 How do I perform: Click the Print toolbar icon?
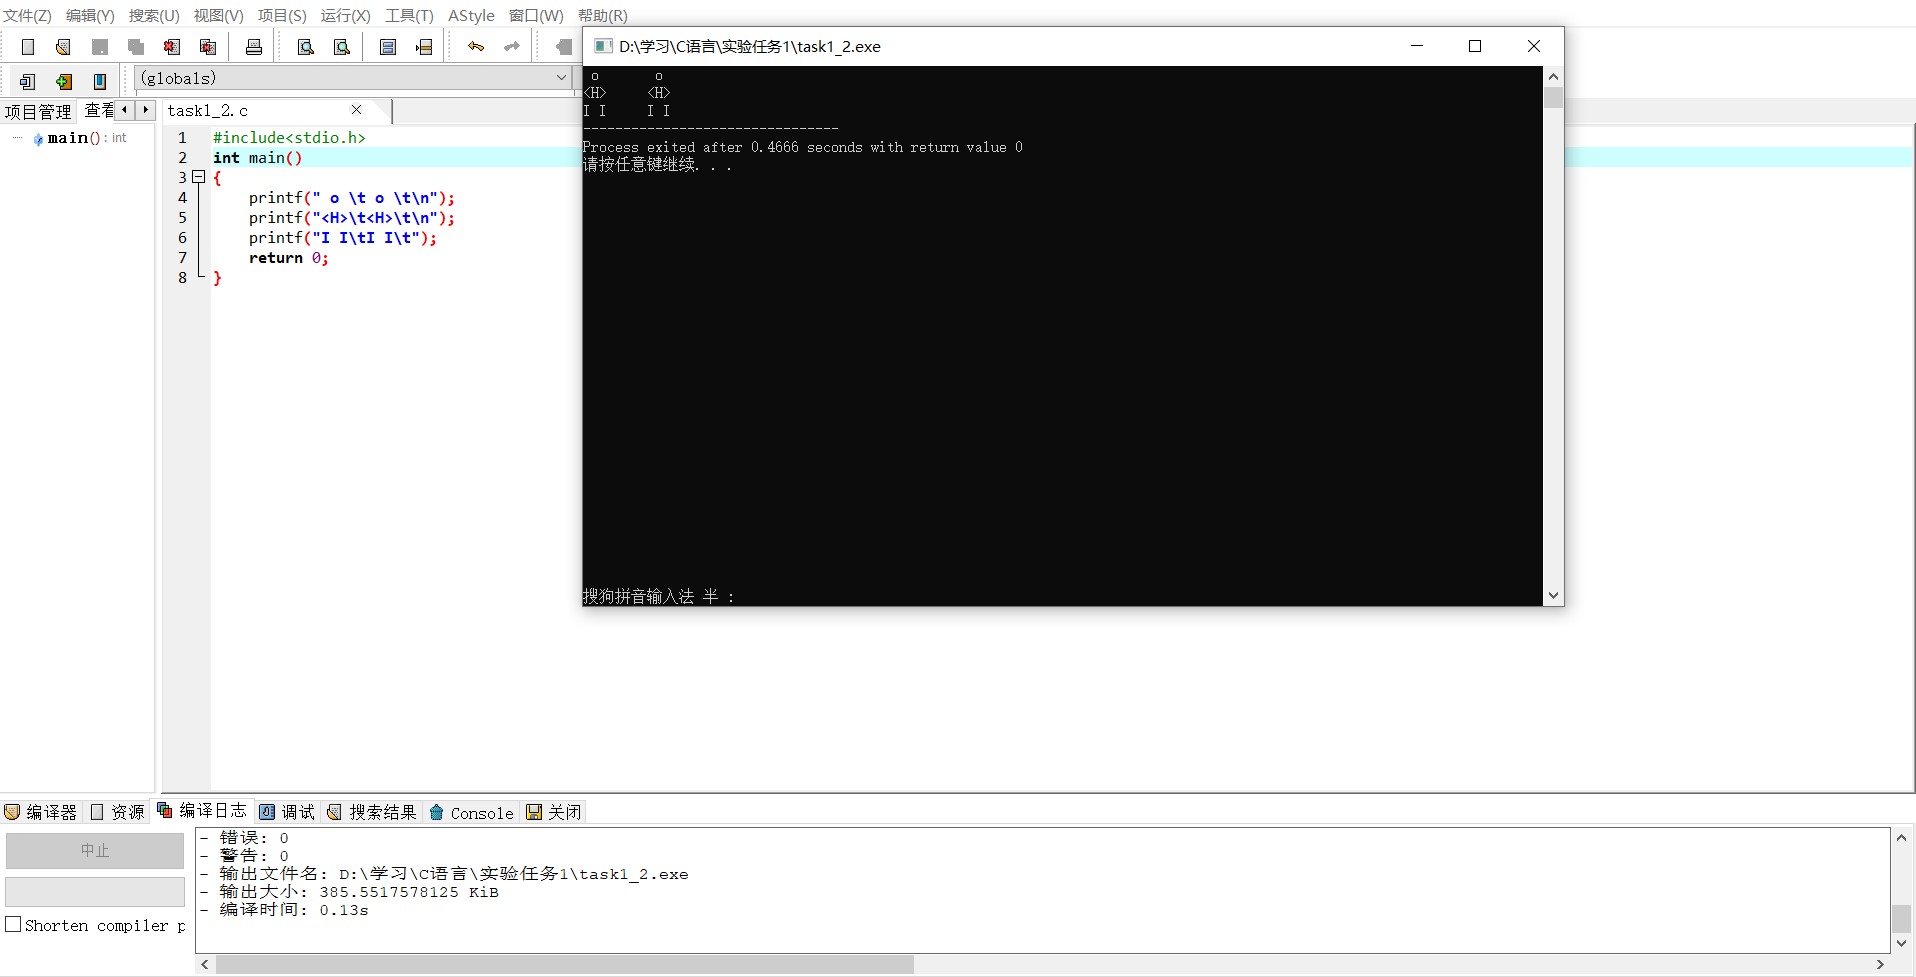pyautogui.click(x=254, y=46)
